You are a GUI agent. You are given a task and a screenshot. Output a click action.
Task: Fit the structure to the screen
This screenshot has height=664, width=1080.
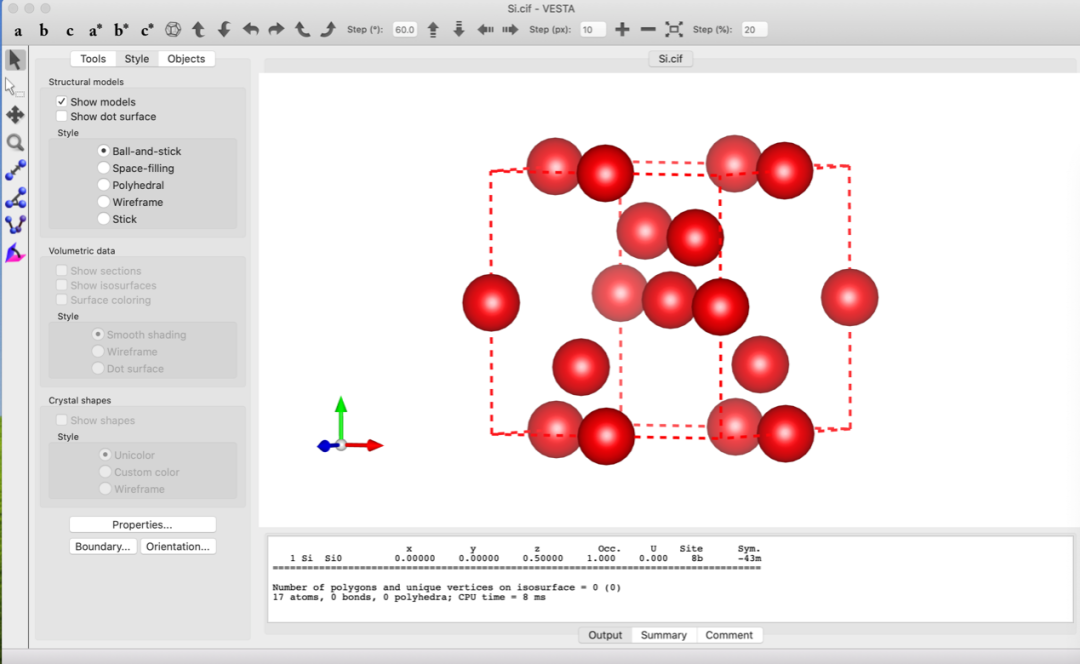(674, 30)
